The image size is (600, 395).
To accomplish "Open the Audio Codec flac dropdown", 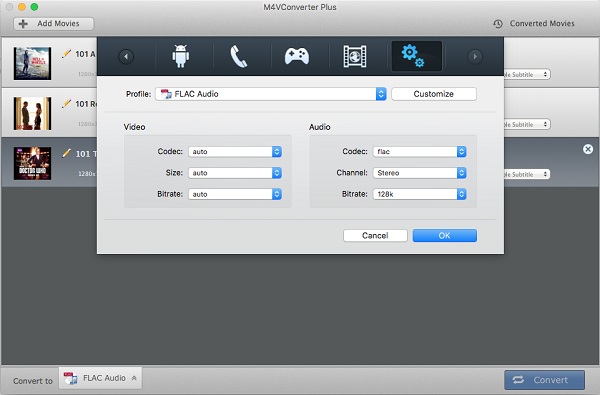I will coord(420,152).
